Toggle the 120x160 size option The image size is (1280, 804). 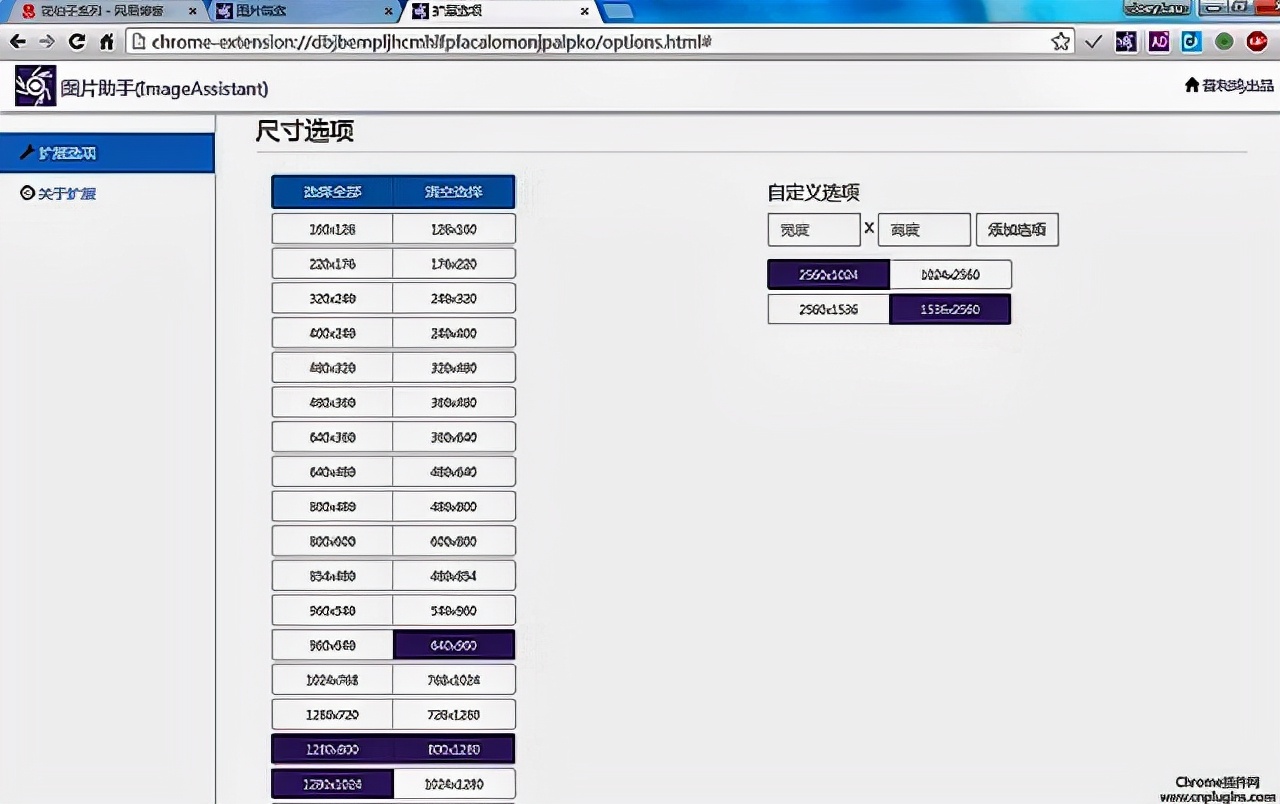coord(454,229)
